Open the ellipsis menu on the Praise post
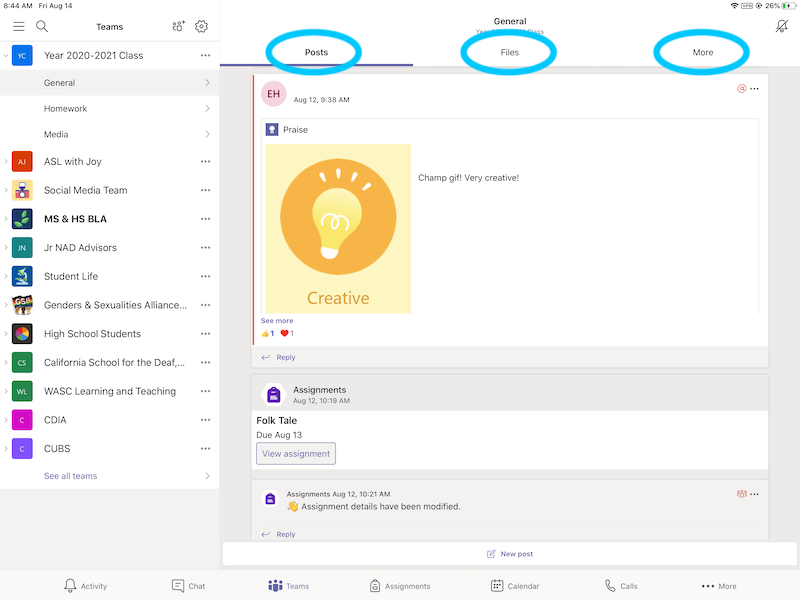 [x=755, y=89]
